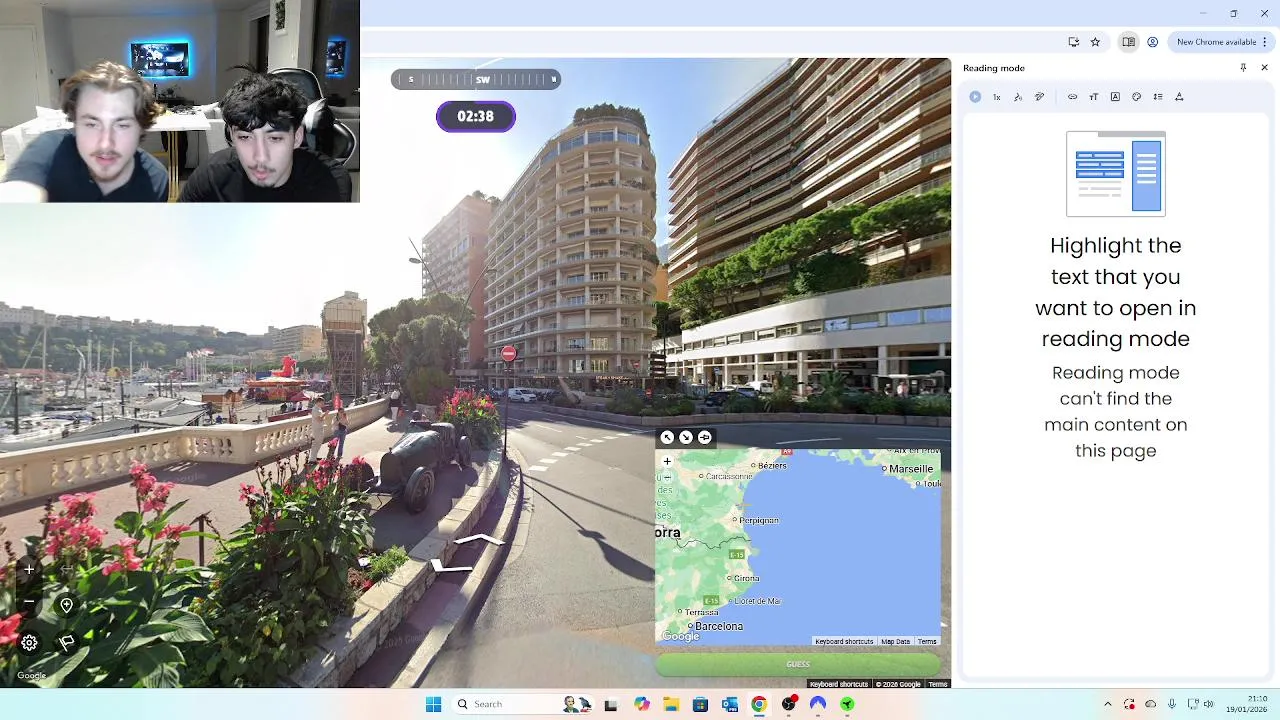Open the Chrome profile avatar
The image size is (1280, 720).
1152,42
